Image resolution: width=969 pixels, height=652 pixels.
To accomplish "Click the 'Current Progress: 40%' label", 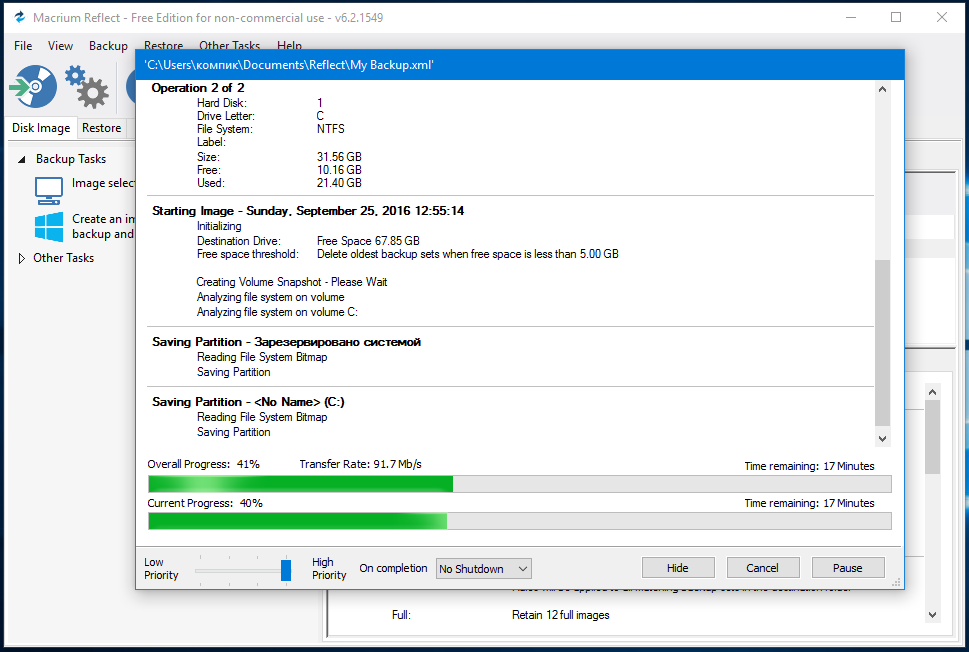I will pyautogui.click(x=205, y=503).
